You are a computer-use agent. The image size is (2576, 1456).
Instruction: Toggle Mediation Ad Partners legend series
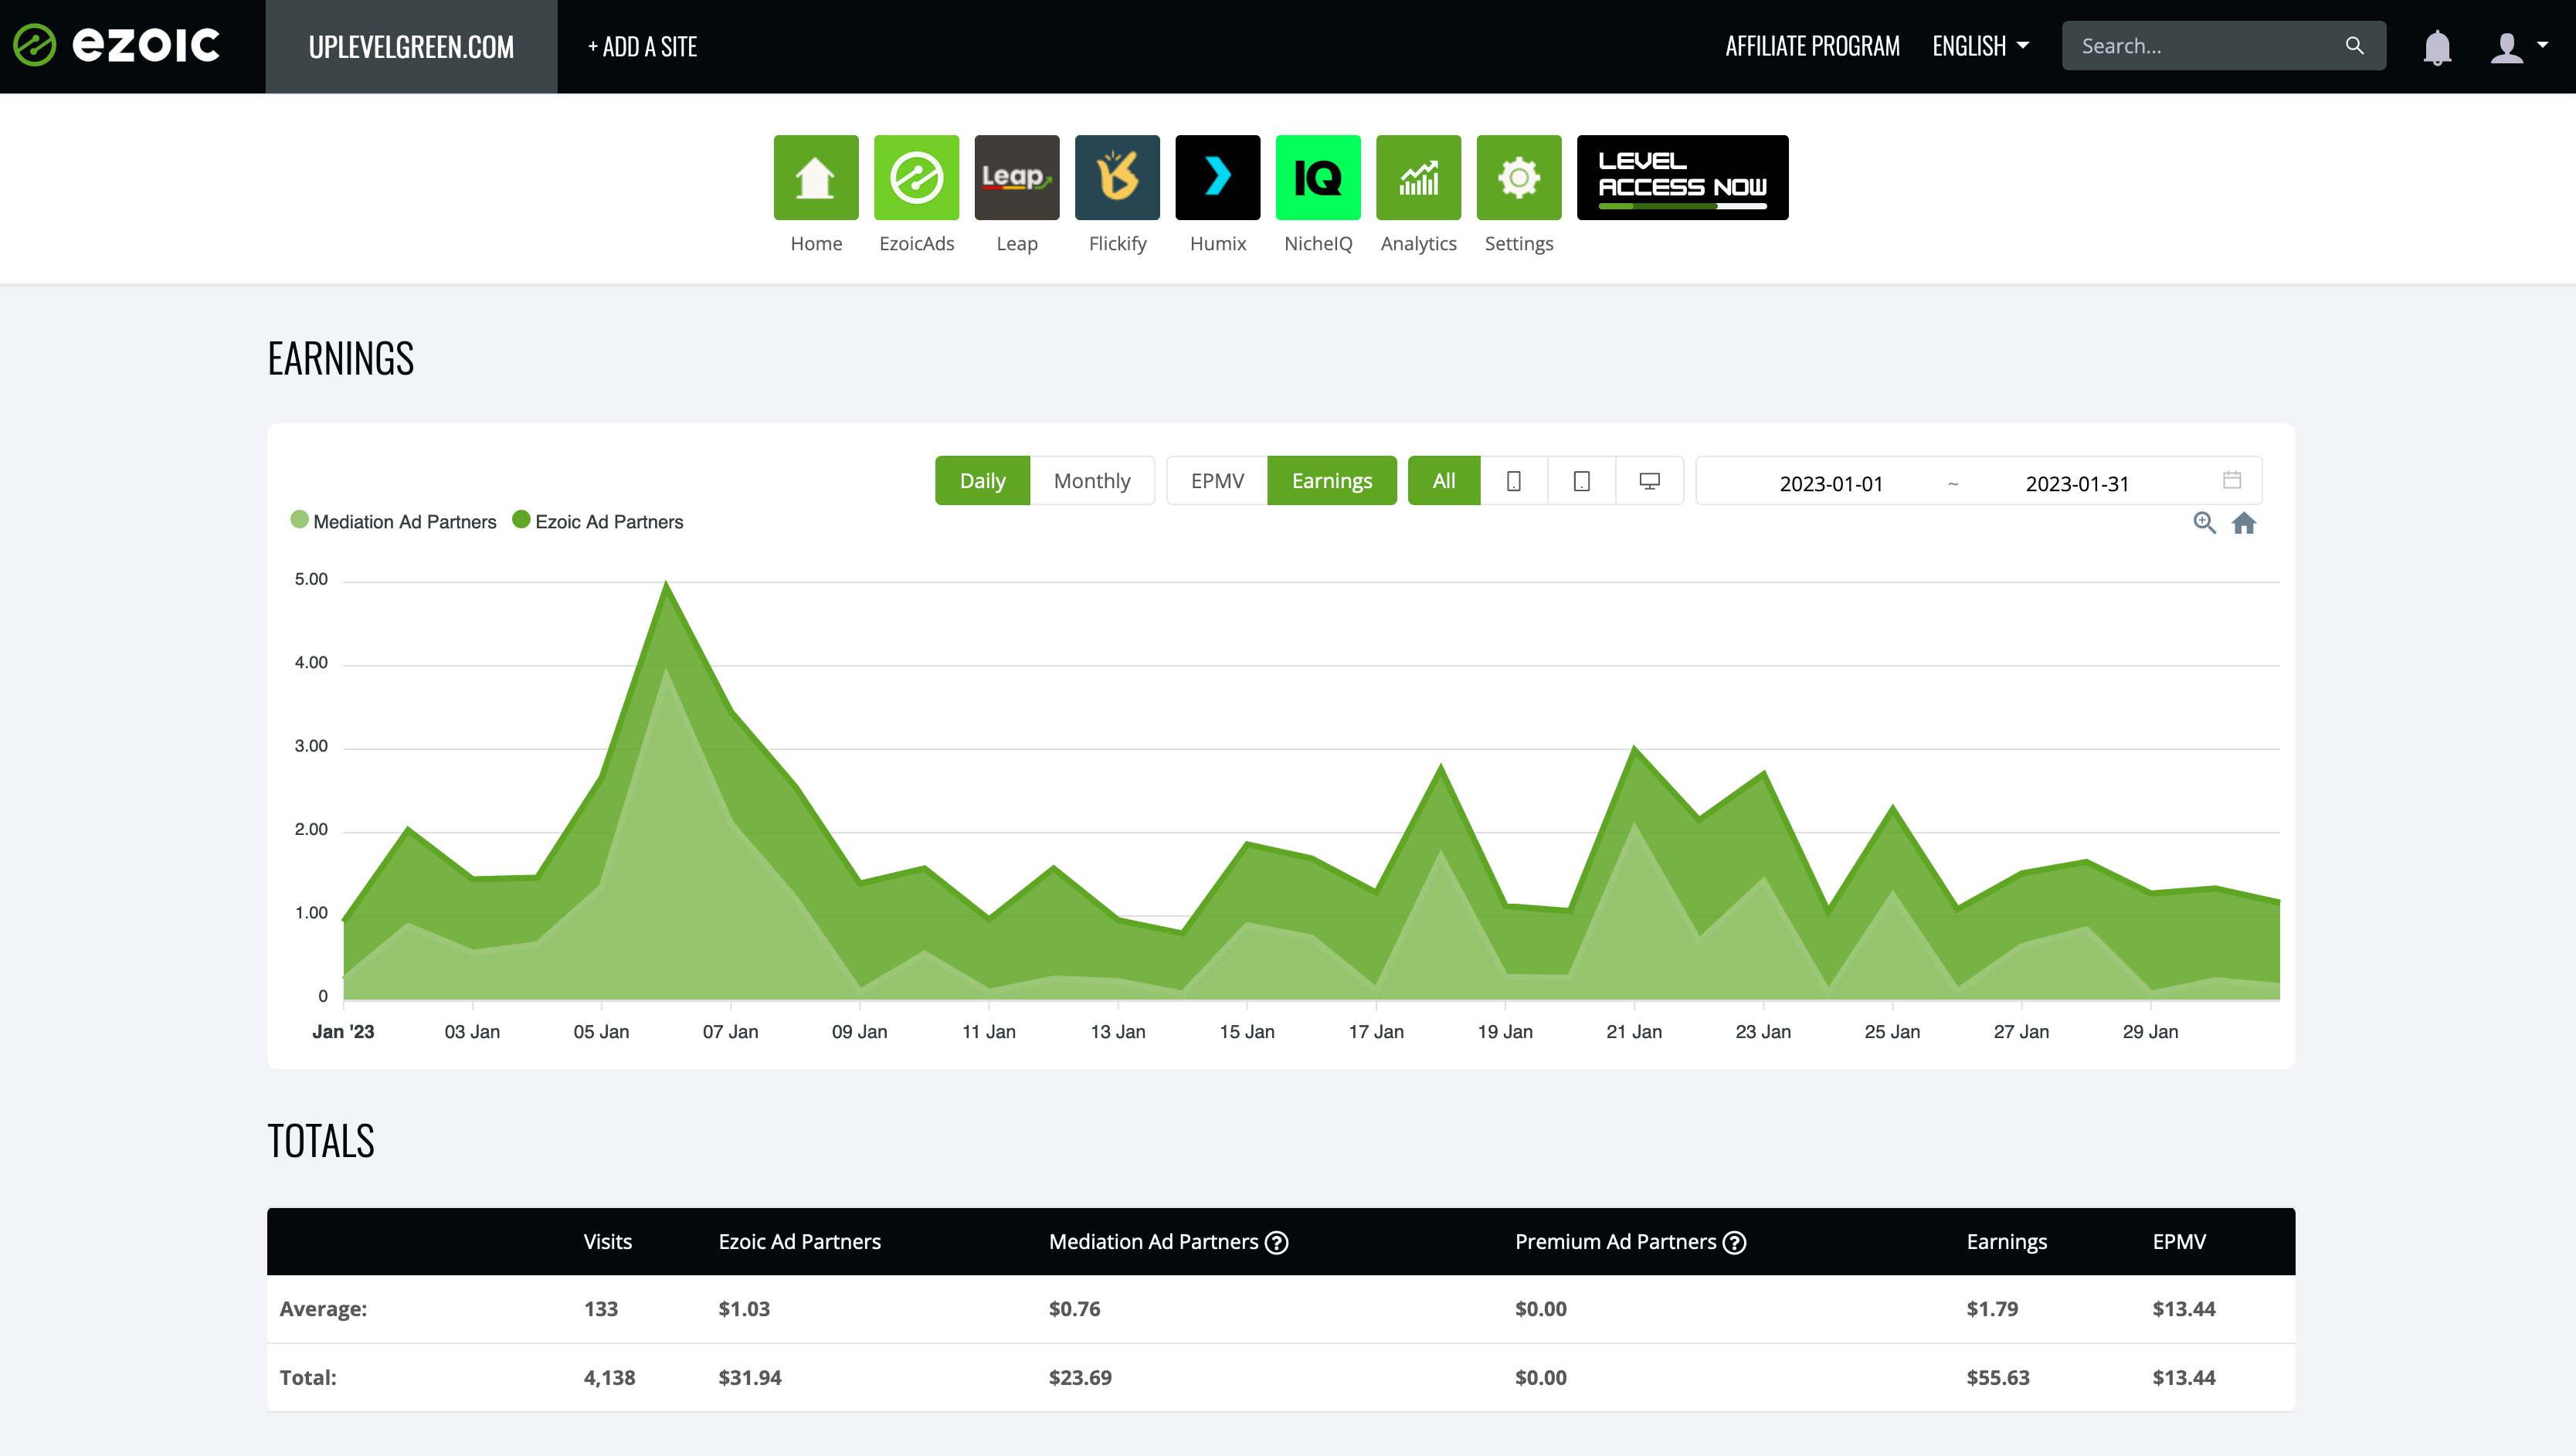[x=393, y=522]
